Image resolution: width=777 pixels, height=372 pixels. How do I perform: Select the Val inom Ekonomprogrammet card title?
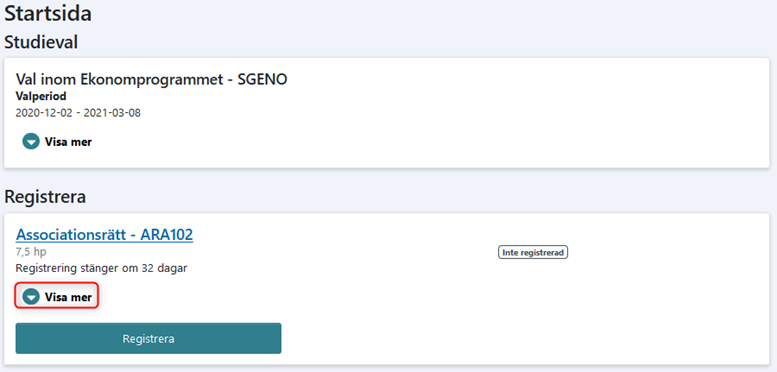point(151,79)
